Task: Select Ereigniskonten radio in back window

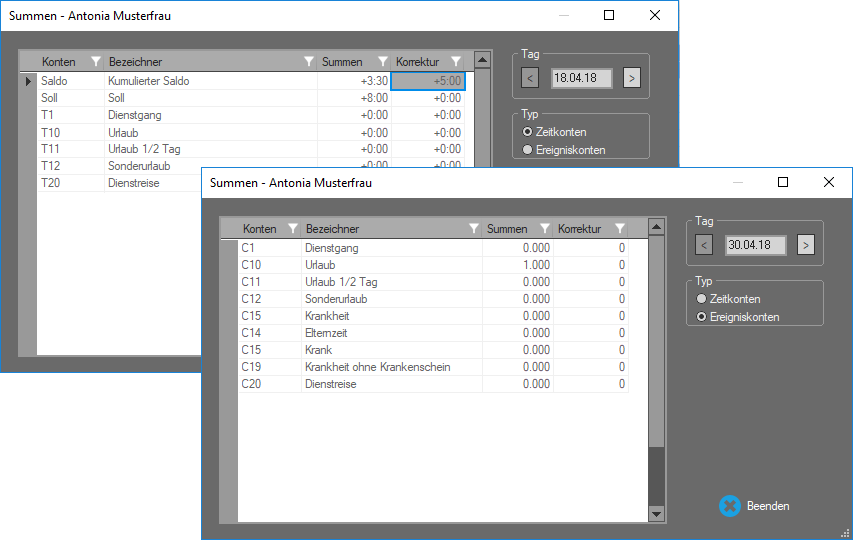Action: coord(528,150)
